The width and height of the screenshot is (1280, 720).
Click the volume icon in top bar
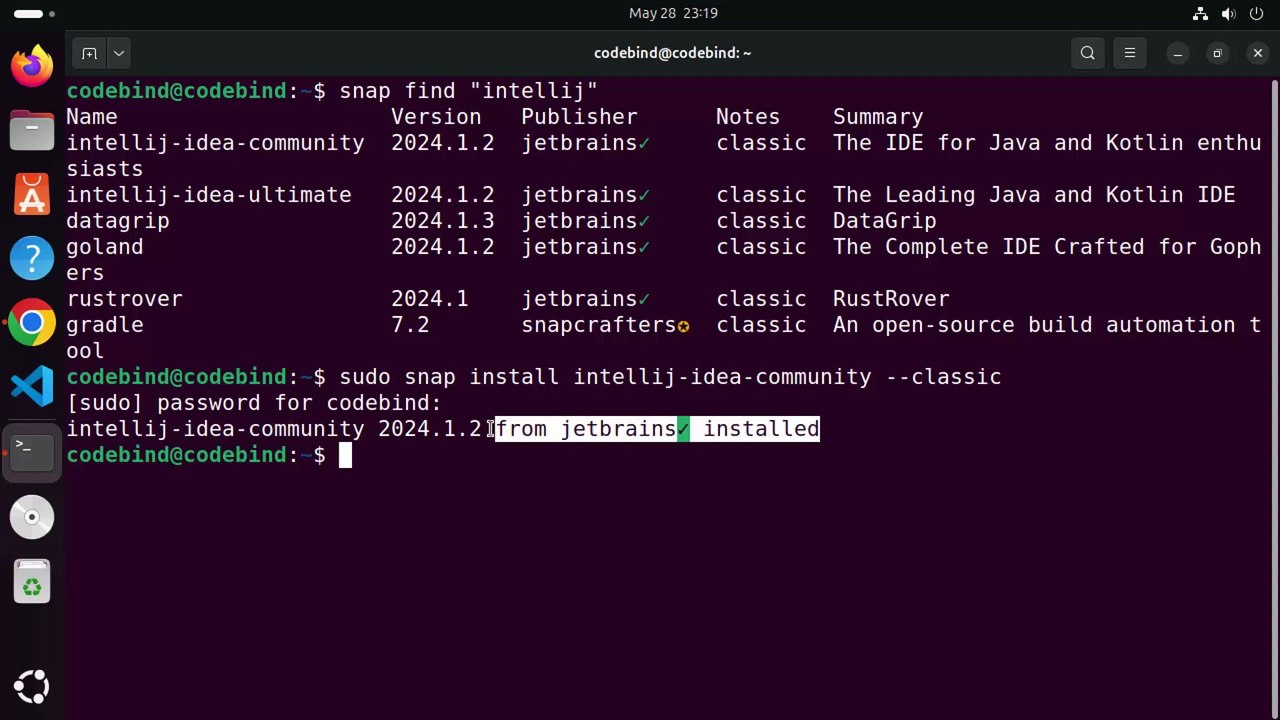(1228, 13)
